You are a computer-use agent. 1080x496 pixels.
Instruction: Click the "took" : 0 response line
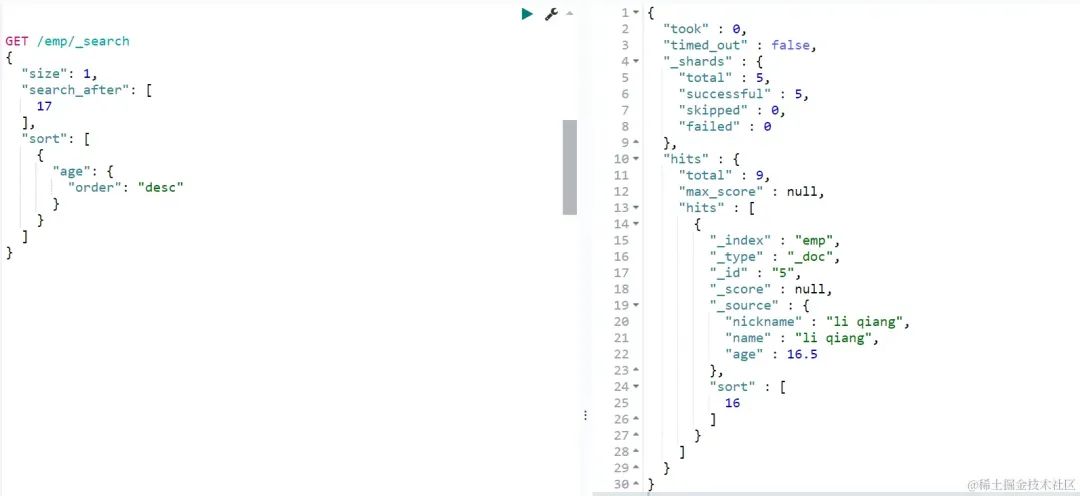pos(705,29)
